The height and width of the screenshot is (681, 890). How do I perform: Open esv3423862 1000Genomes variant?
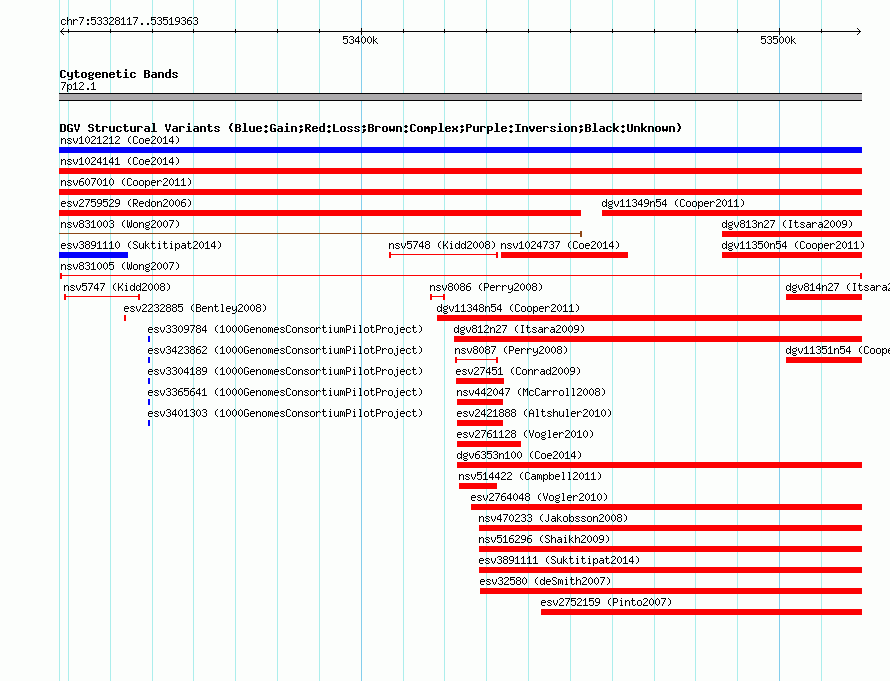pyautogui.click(x=286, y=350)
